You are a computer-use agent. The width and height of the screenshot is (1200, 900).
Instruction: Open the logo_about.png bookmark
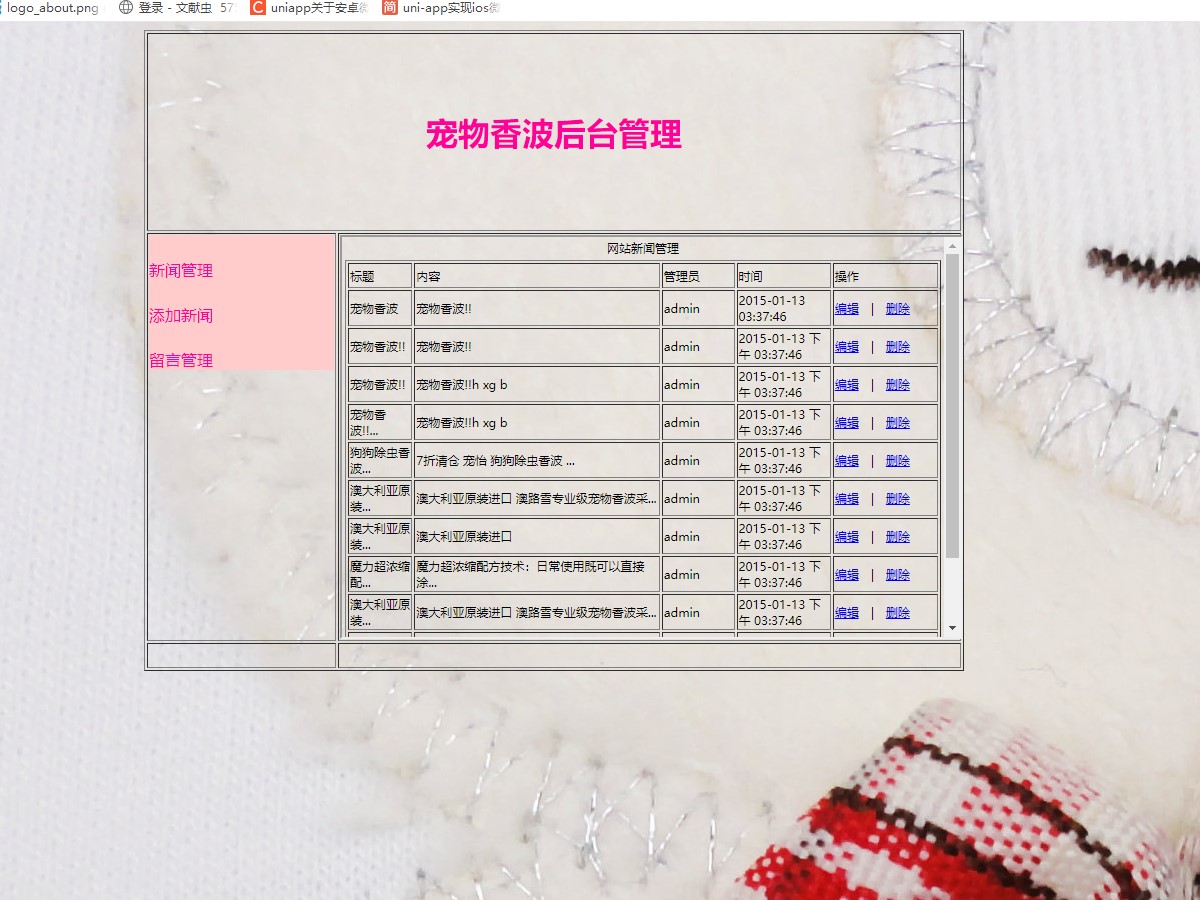click(53, 8)
